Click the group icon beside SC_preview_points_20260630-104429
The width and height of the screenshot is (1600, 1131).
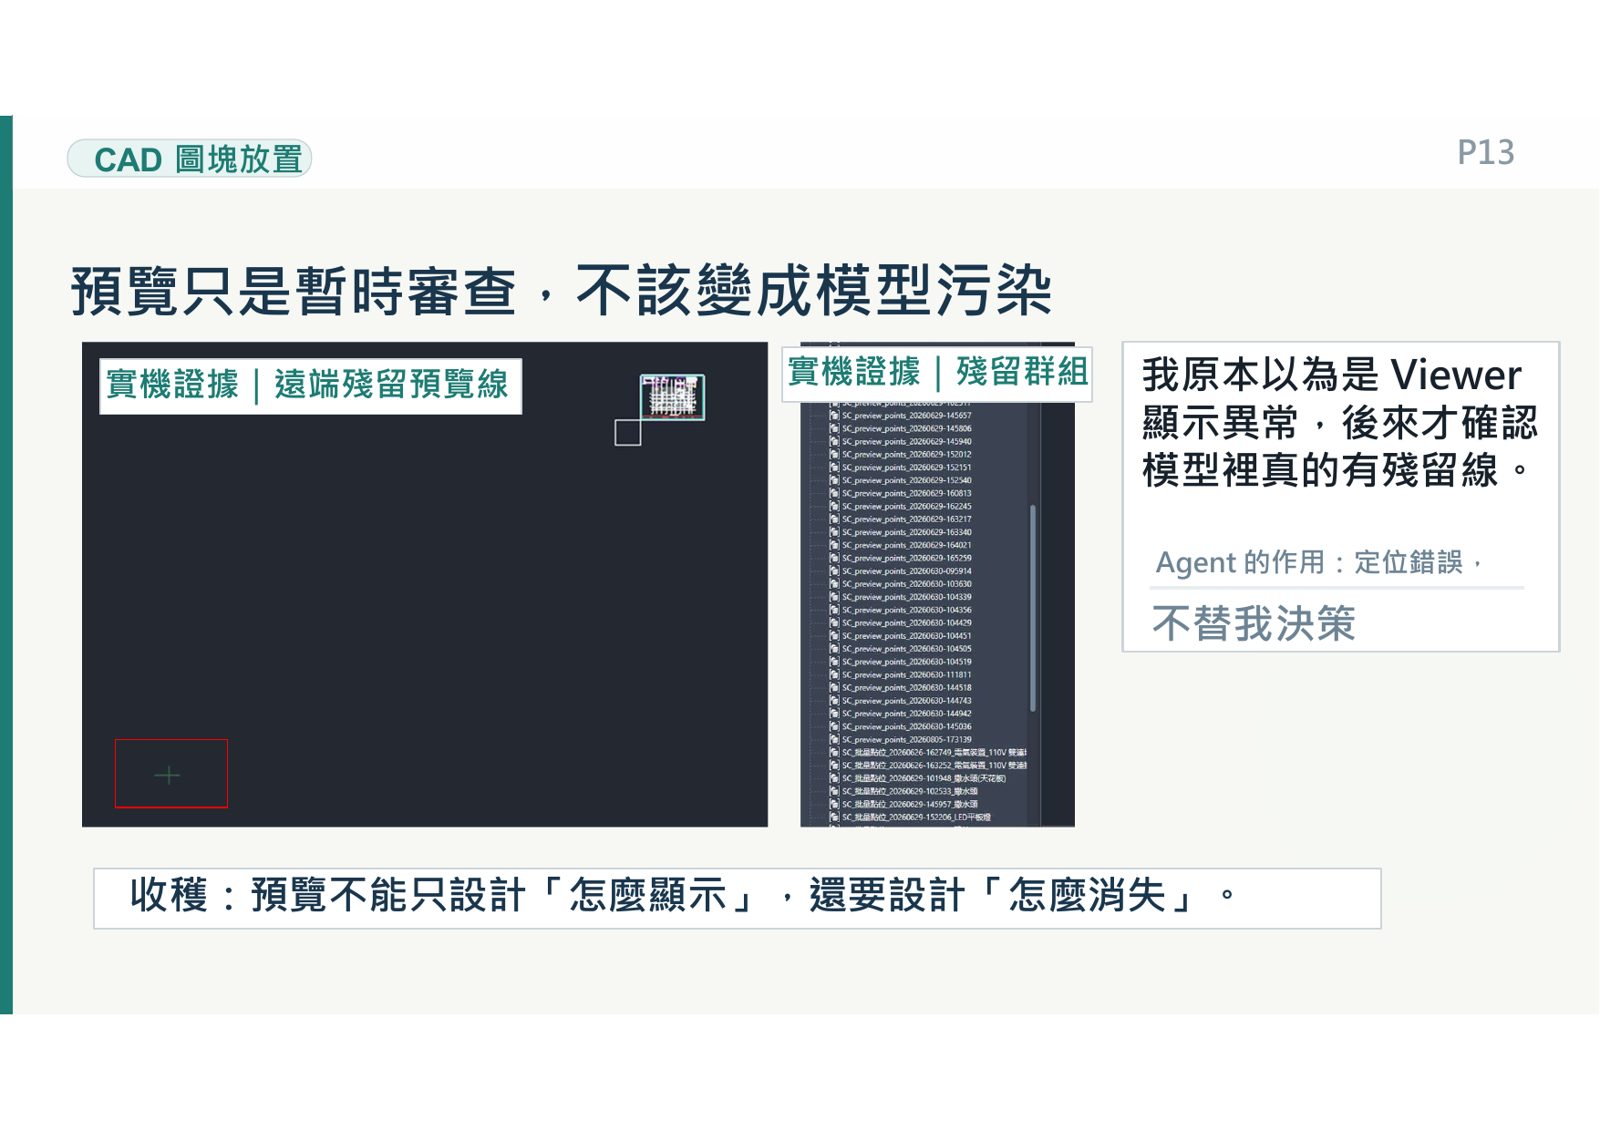tap(834, 623)
